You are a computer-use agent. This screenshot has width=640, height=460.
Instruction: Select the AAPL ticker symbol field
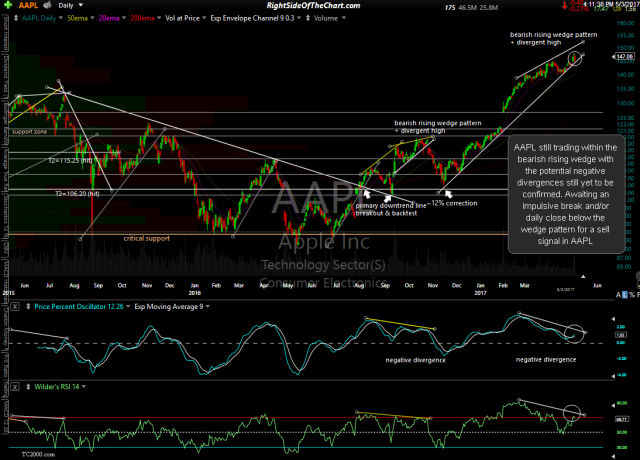[x=28, y=5]
